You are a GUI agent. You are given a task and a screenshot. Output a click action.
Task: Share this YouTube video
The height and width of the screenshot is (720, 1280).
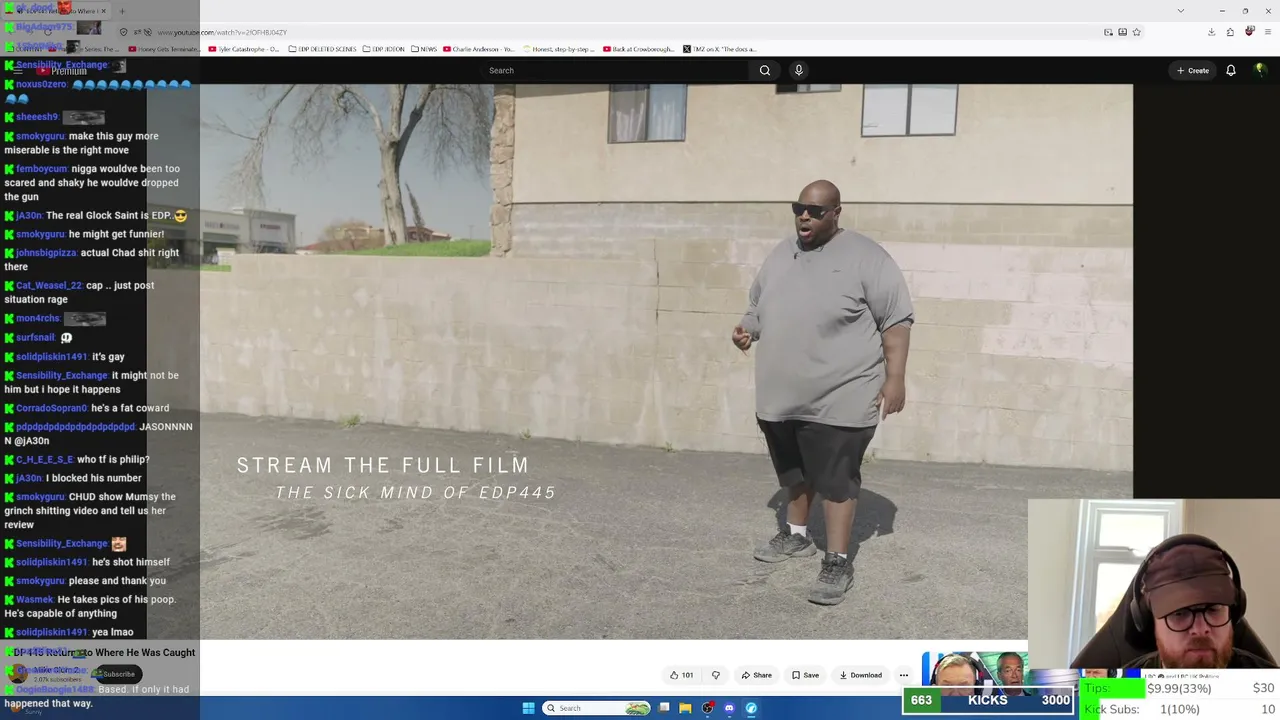click(756, 675)
